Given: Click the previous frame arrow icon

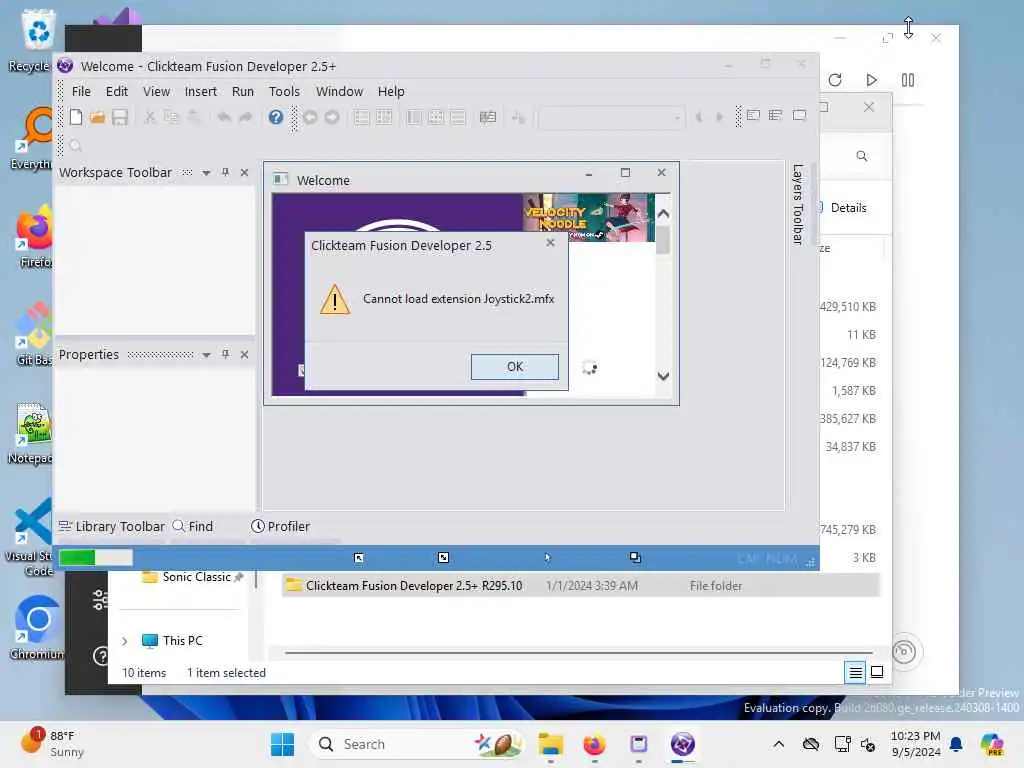Looking at the screenshot, I should click(x=699, y=117).
